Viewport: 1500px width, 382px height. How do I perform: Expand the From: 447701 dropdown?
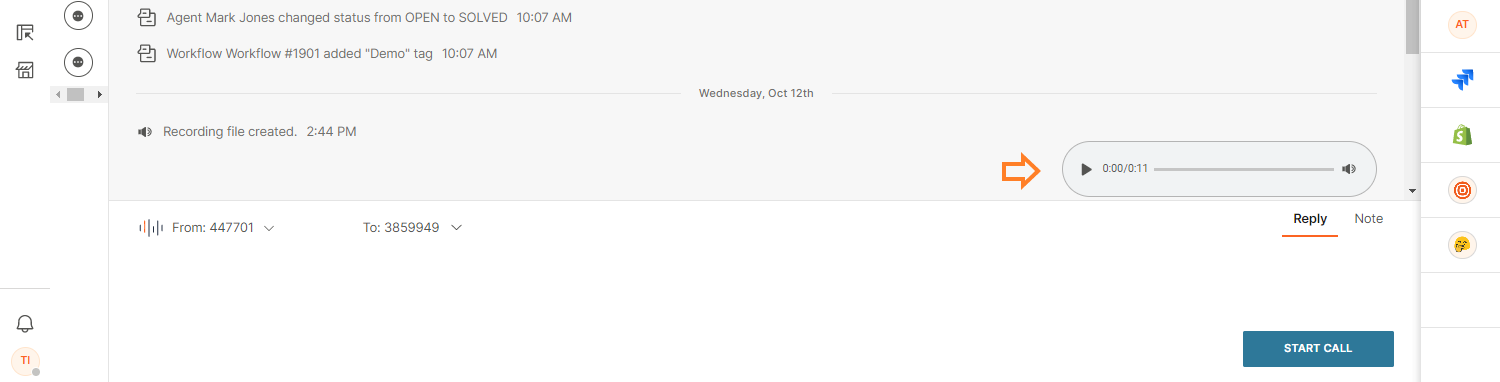268,228
